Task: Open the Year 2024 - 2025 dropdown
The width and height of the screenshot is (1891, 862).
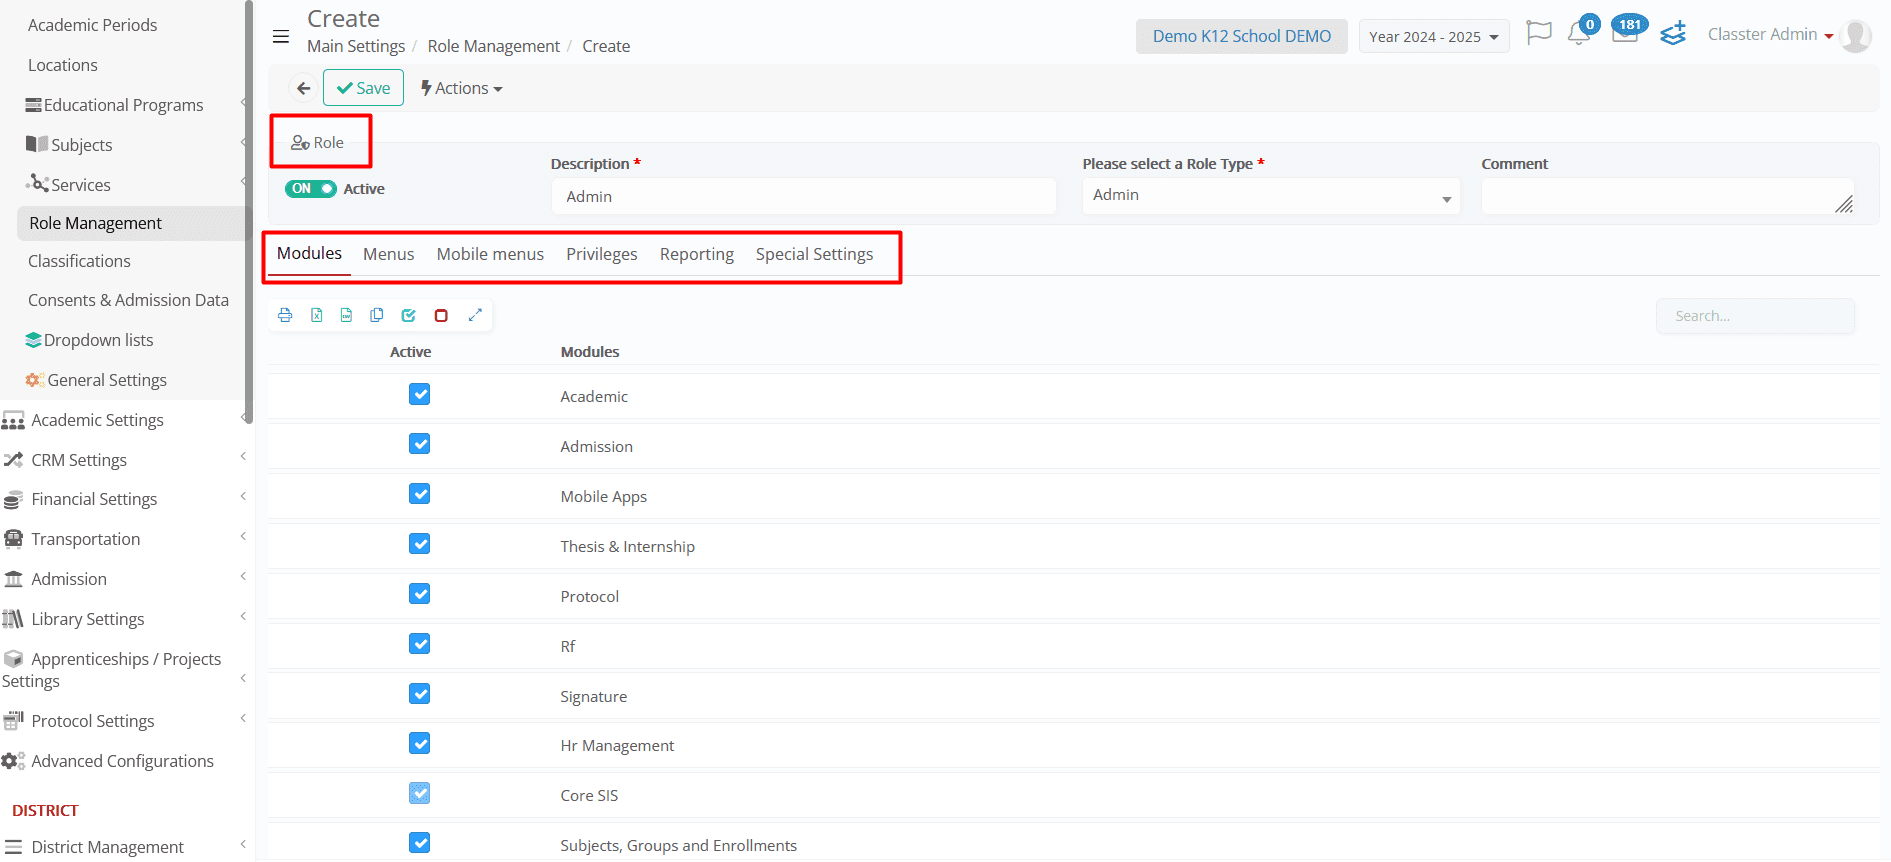Action: 1433,37
